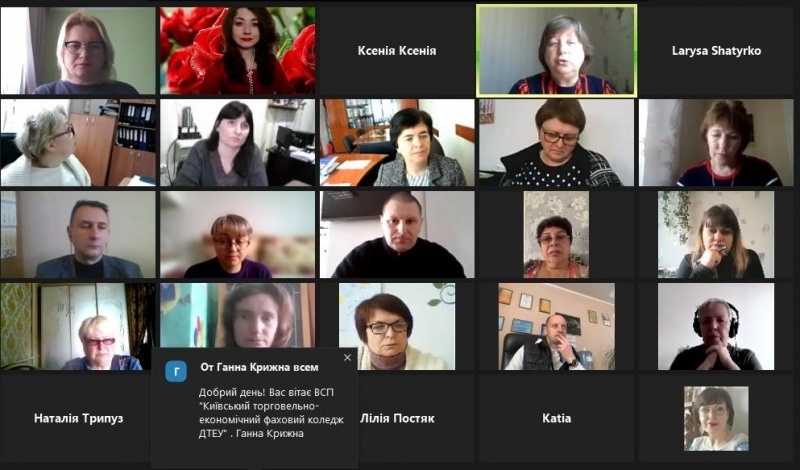Select the Katia participant tile
The width and height of the screenshot is (800, 470).
point(557,418)
